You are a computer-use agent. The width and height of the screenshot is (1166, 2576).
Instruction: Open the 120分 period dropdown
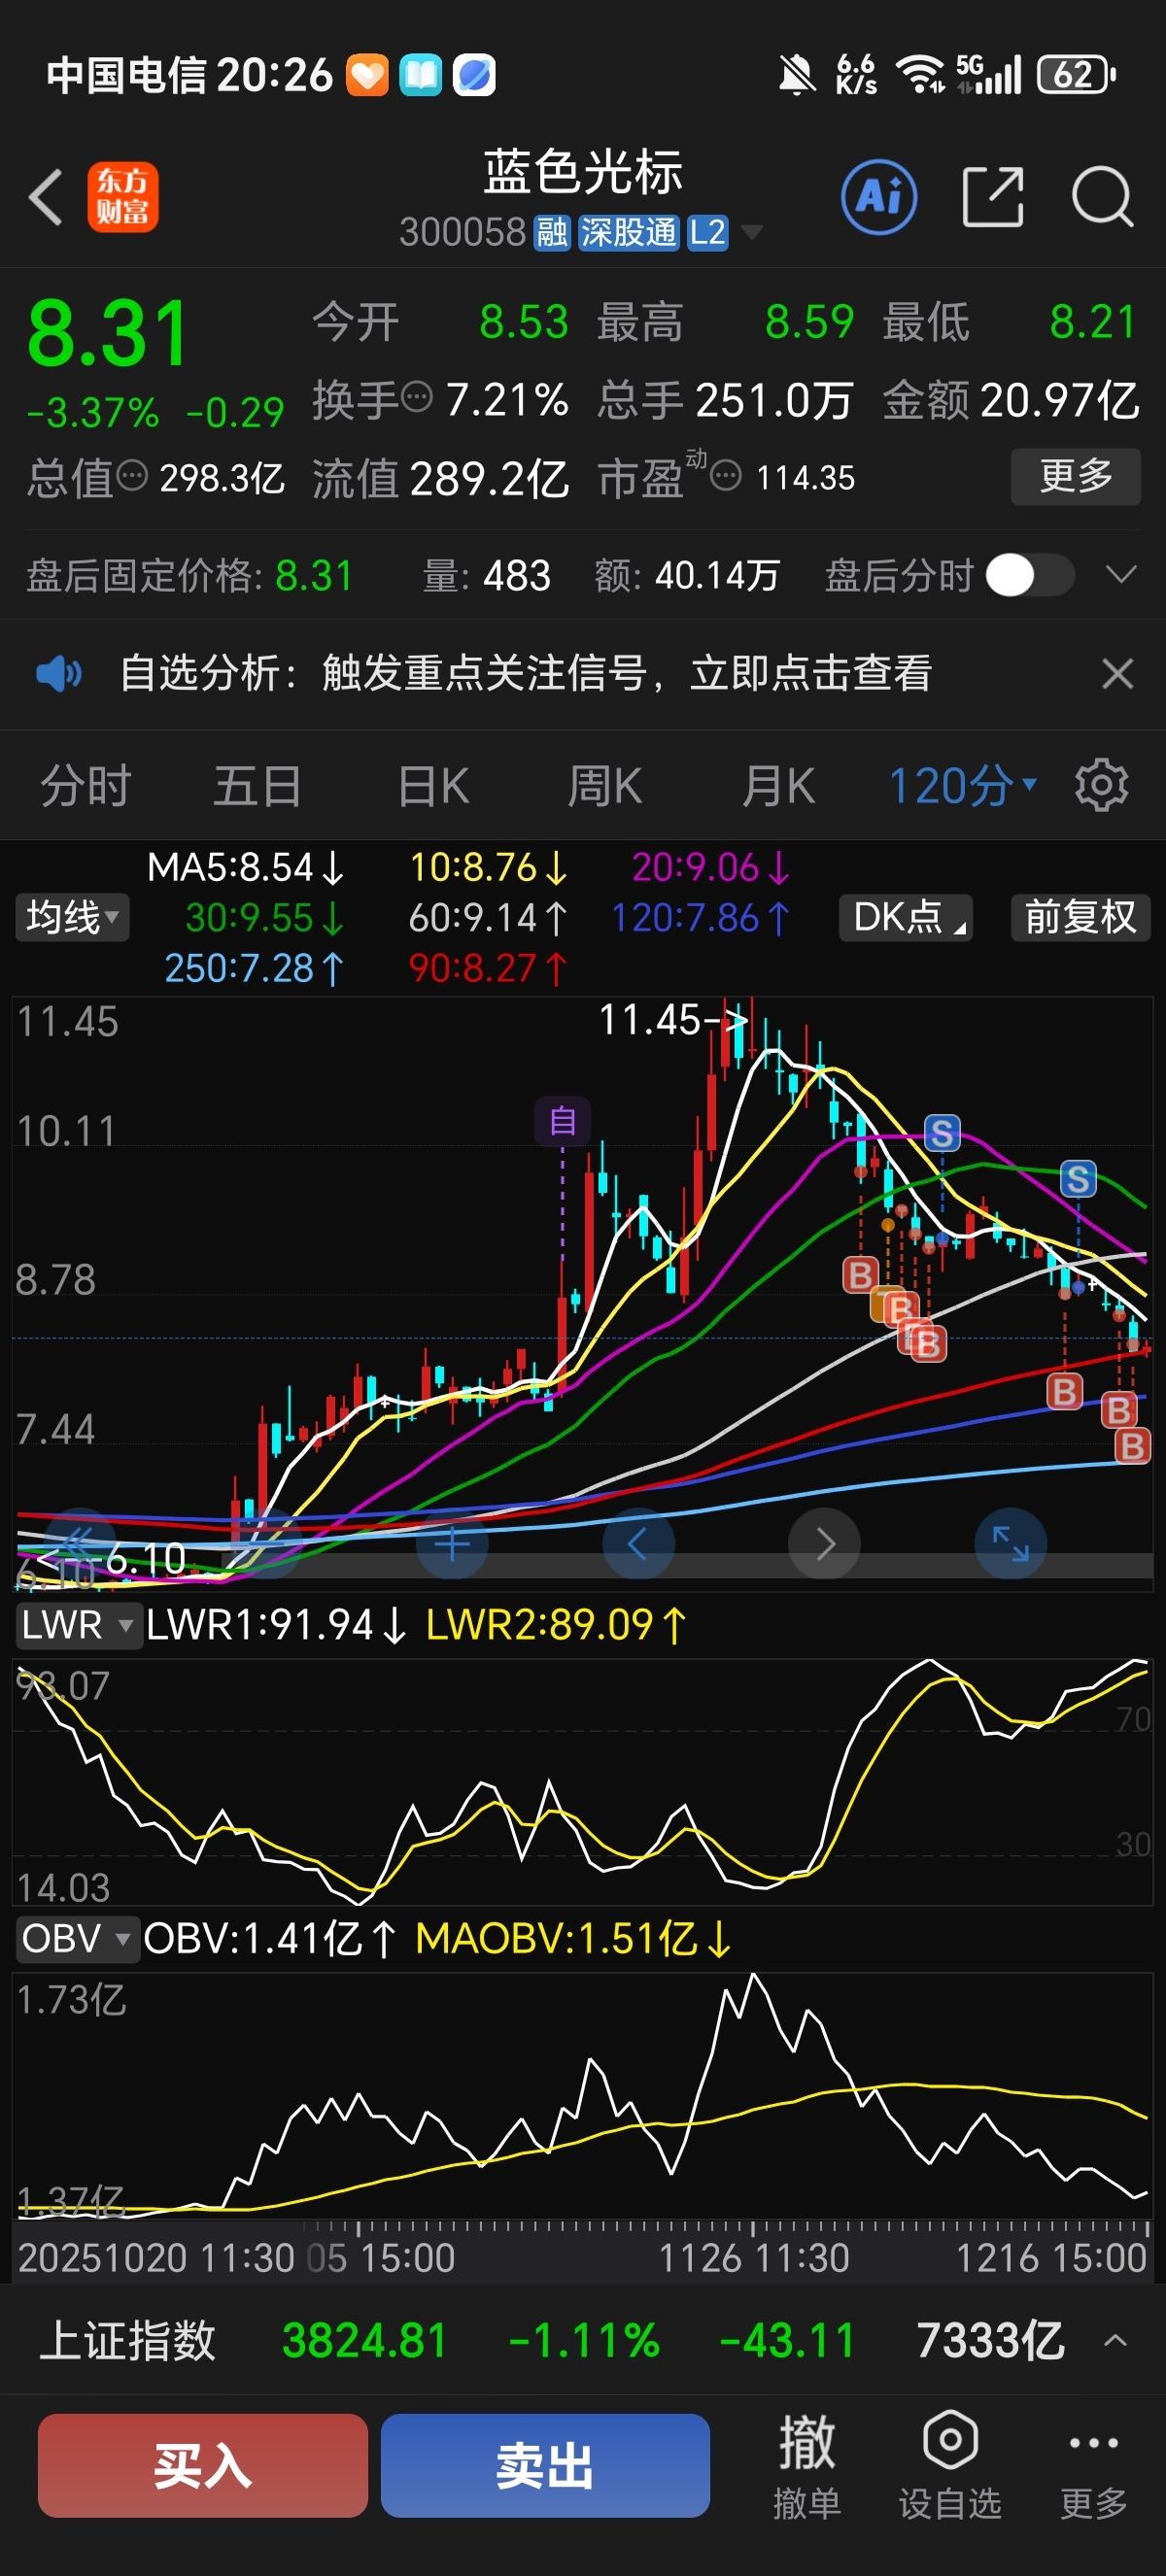tap(962, 786)
